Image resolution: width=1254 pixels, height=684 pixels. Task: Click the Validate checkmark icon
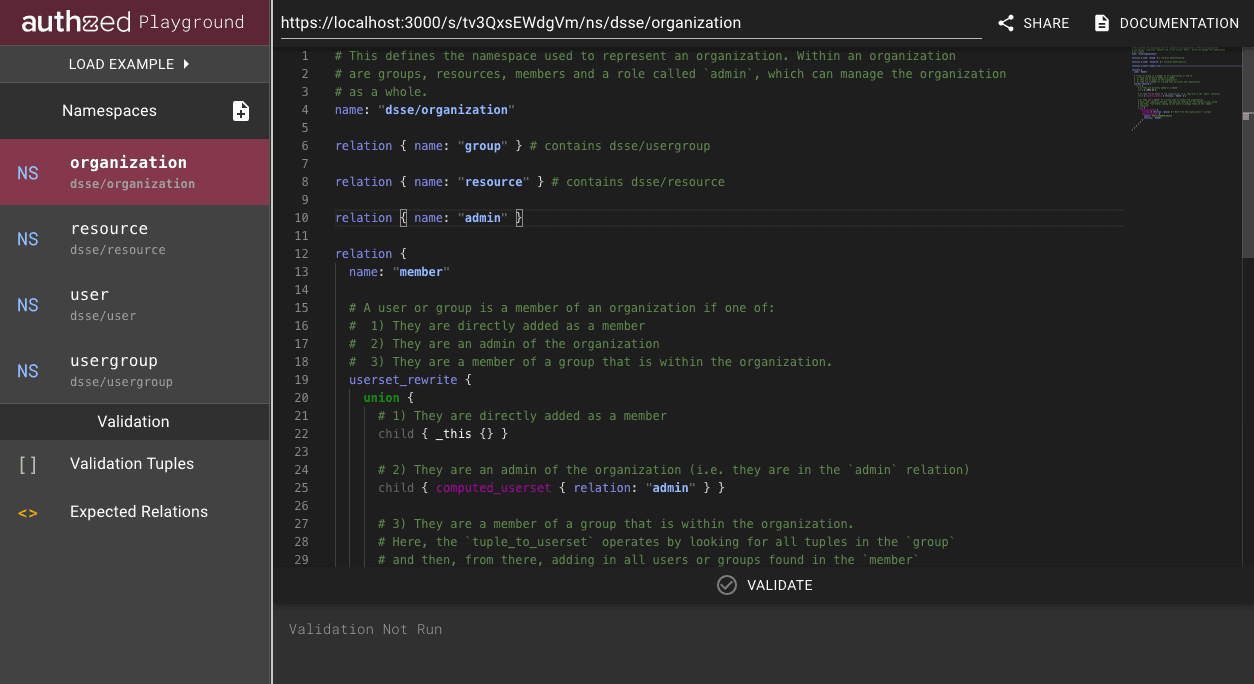pyautogui.click(x=727, y=585)
